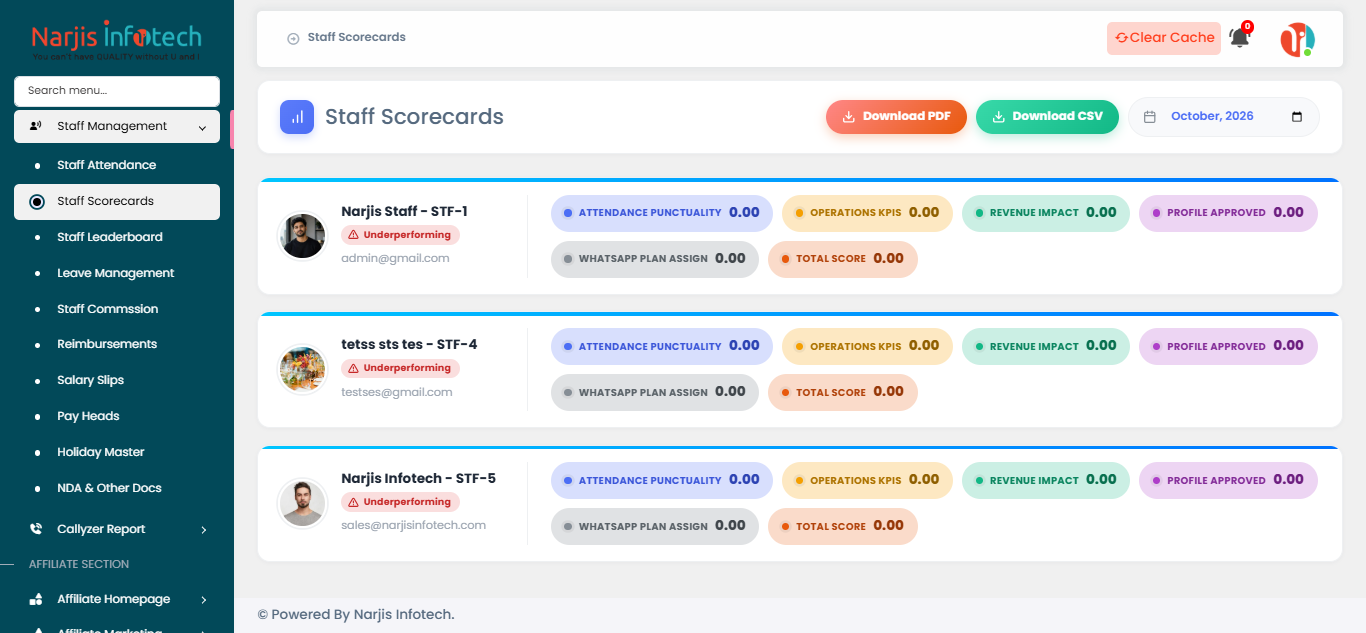Click the Profile Approved pill for STF-1
Image resolution: width=1366 pixels, height=633 pixels.
1228,213
